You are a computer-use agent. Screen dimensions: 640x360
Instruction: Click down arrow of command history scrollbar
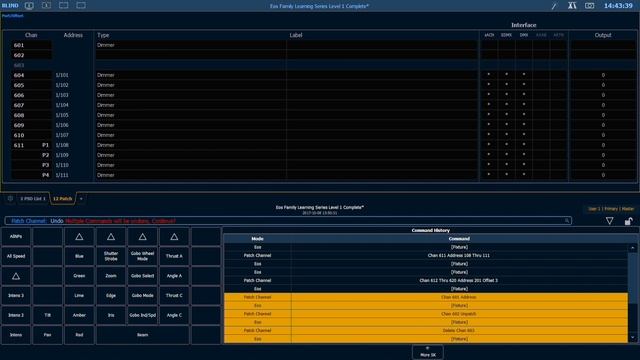[633, 338]
